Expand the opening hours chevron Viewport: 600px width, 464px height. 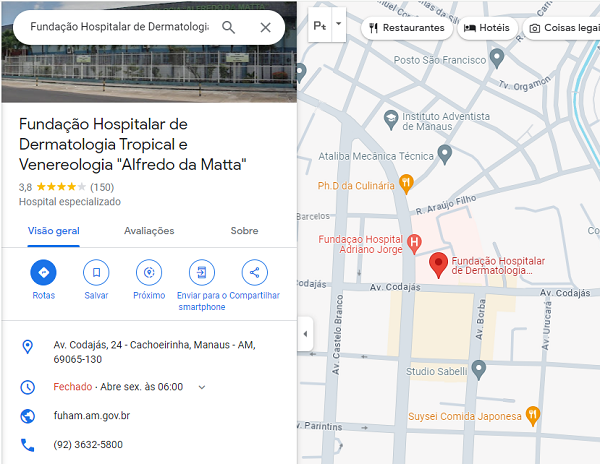pyautogui.click(x=202, y=387)
